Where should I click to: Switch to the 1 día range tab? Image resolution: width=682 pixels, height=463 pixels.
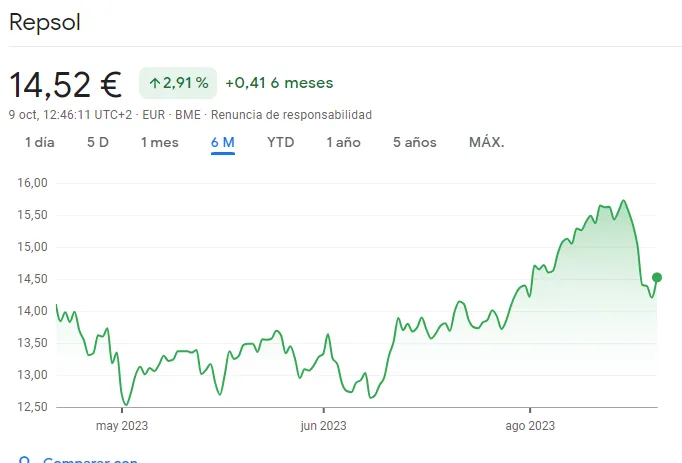point(40,142)
